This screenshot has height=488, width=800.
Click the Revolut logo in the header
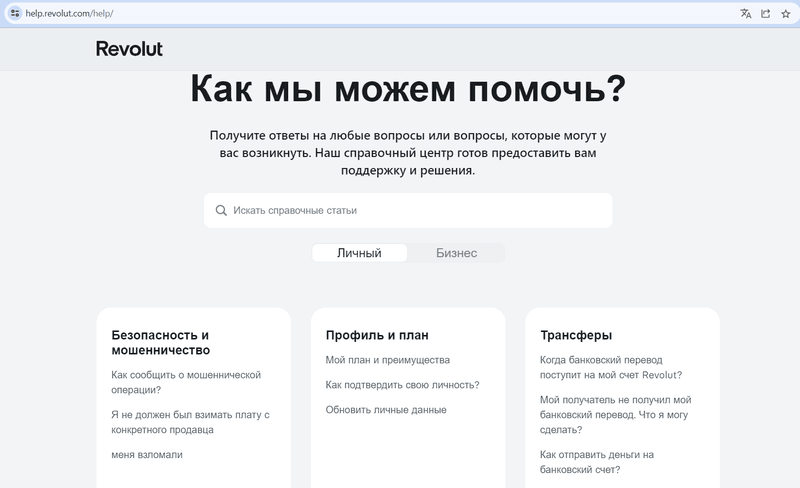point(129,49)
